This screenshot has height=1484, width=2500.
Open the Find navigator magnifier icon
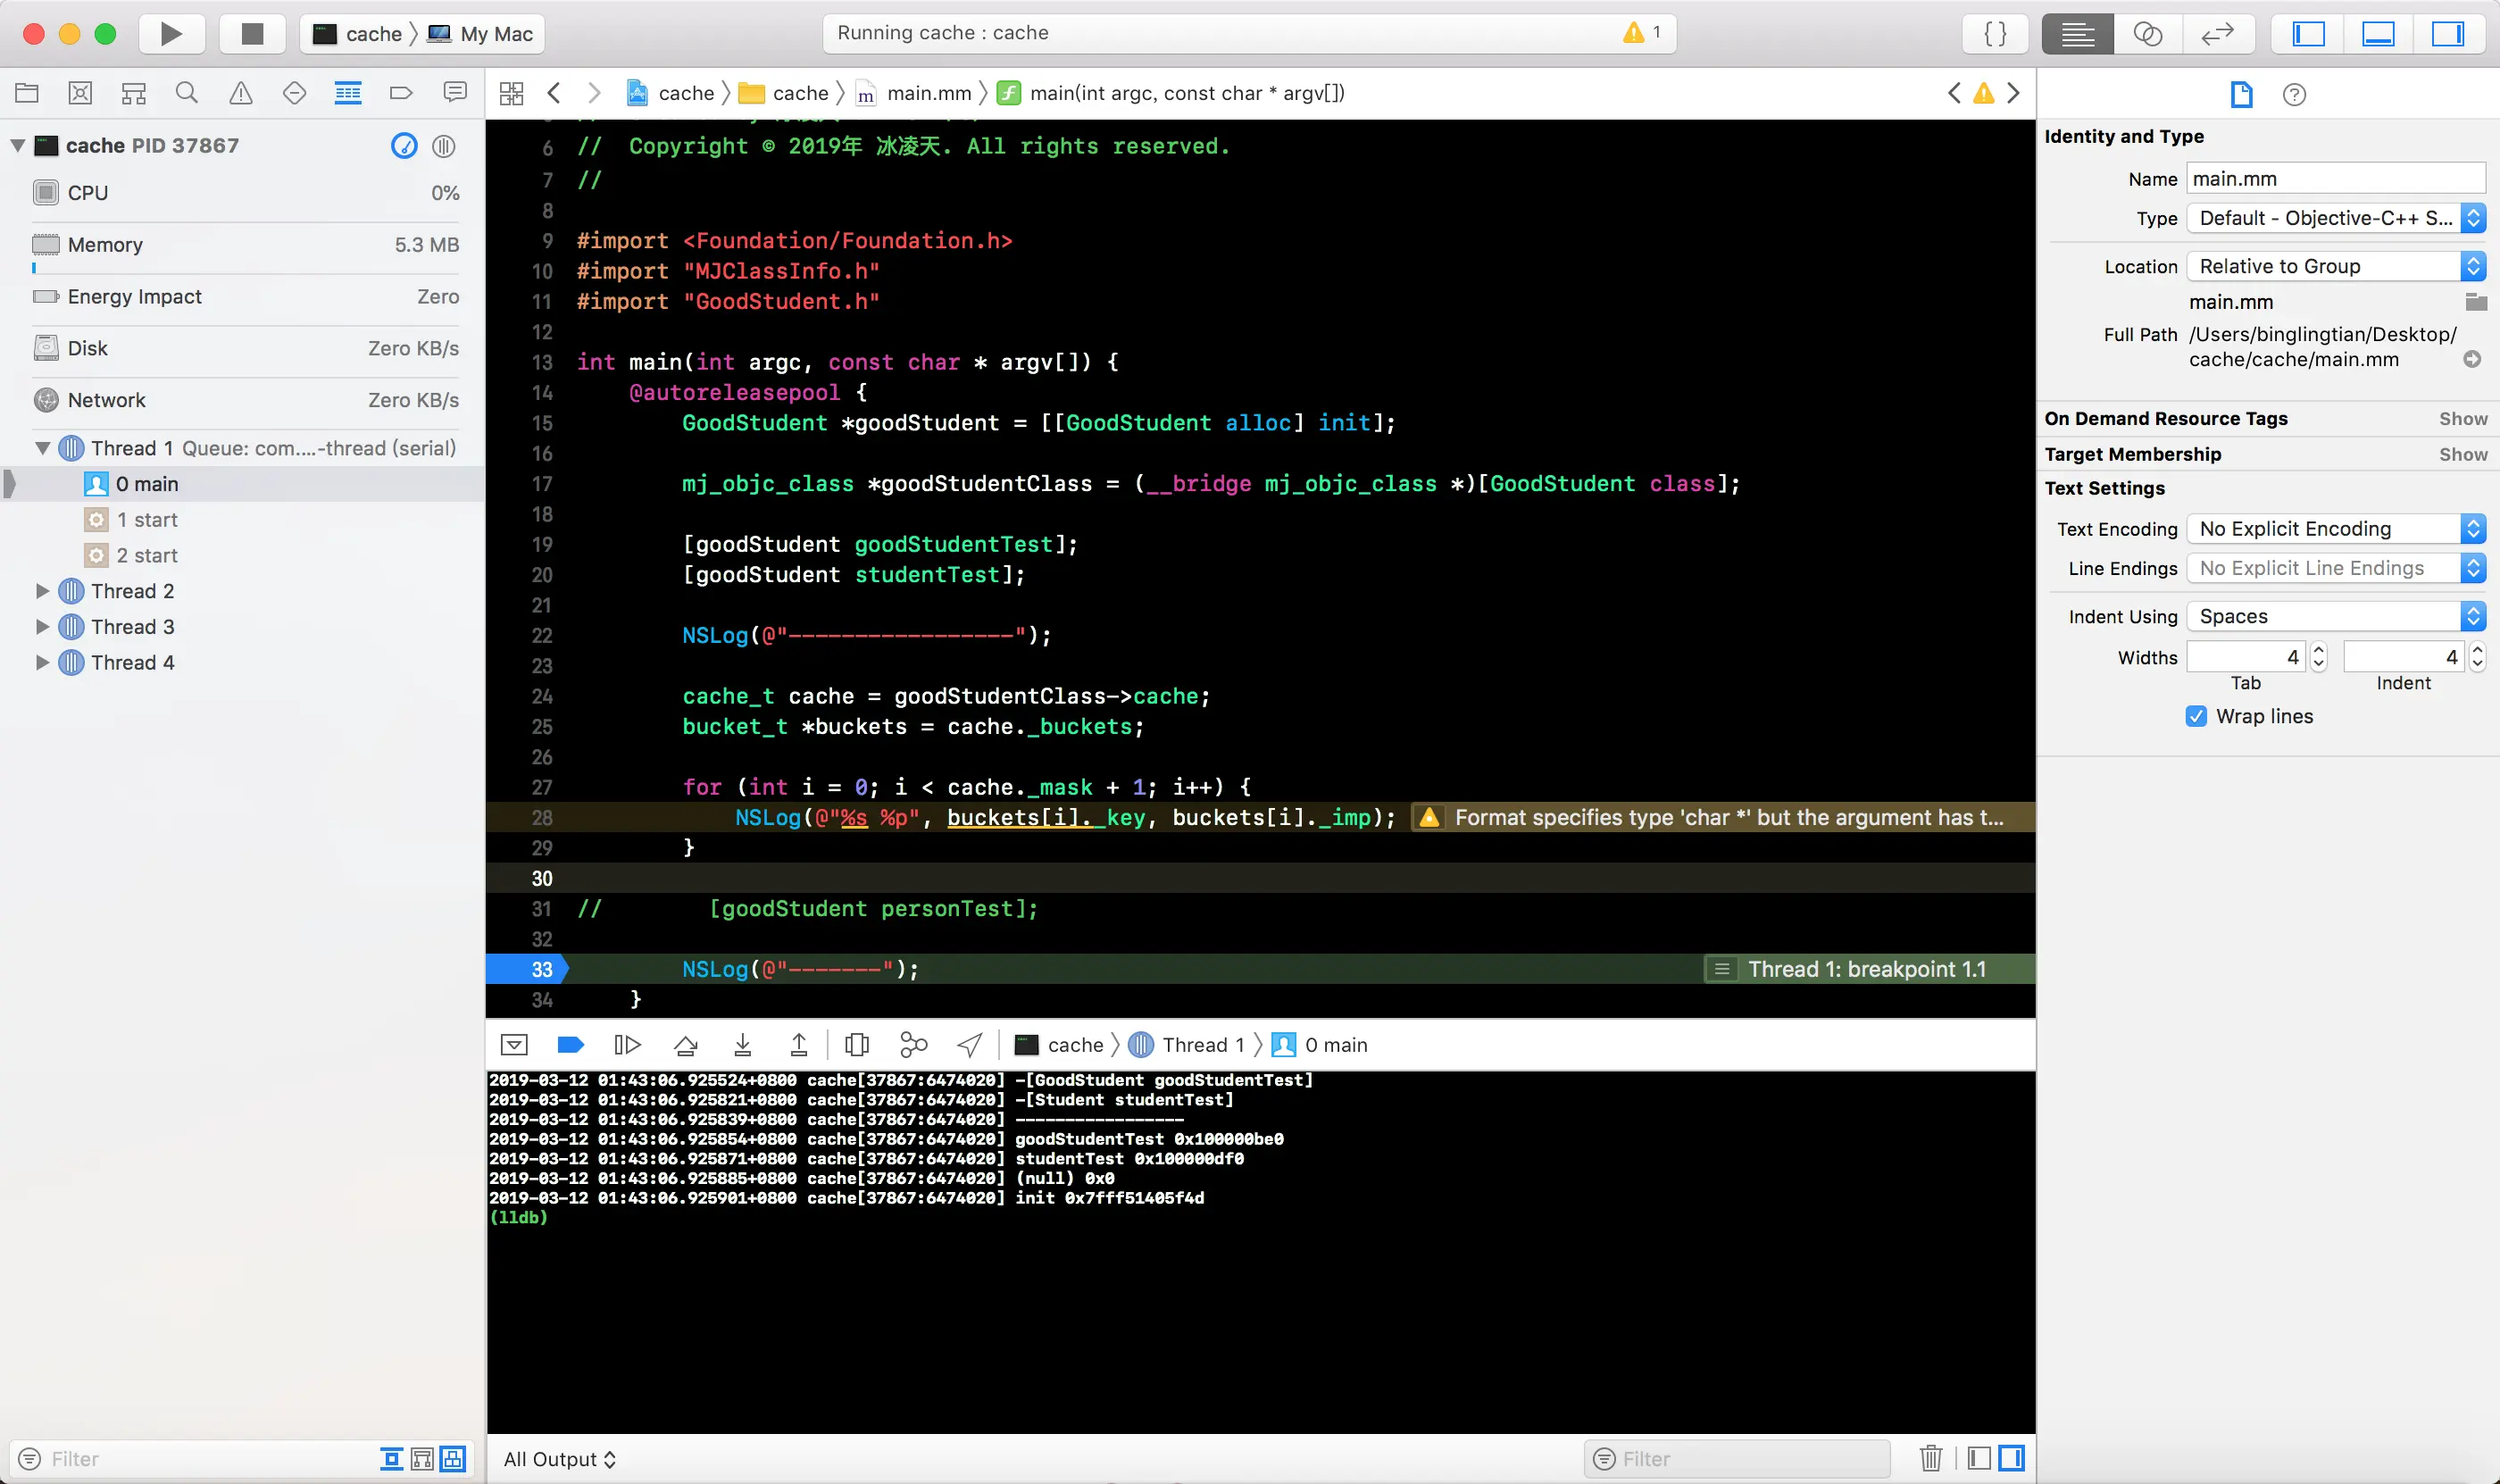[186, 93]
